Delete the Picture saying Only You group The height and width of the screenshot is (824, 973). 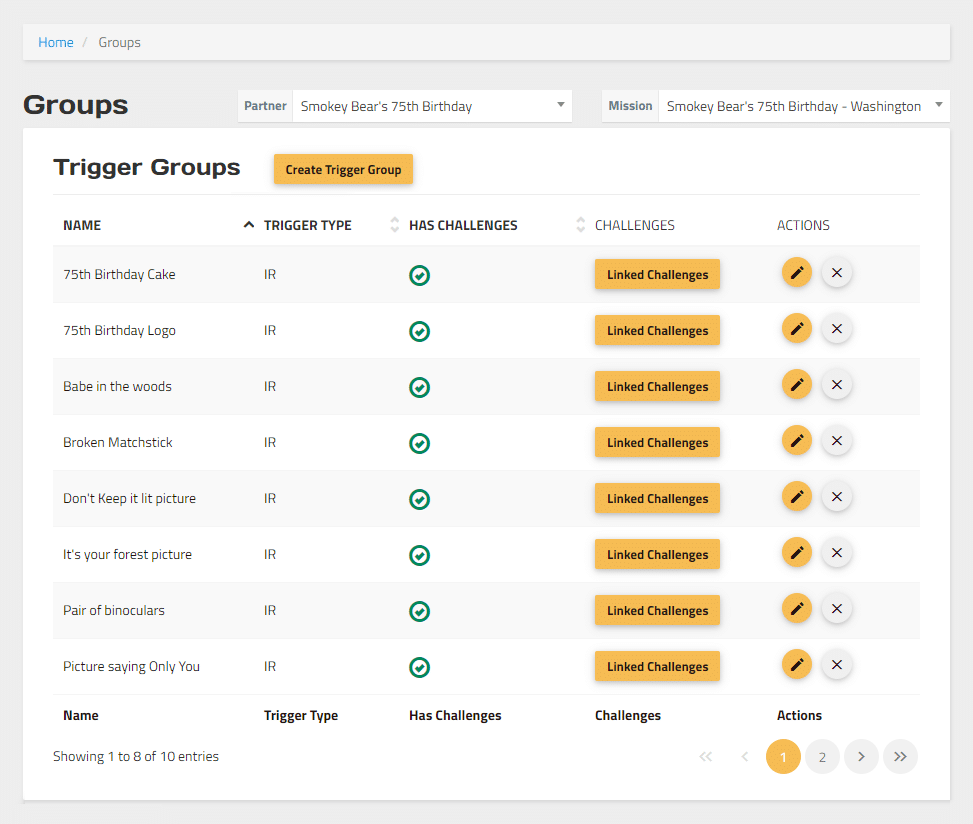[837, 665]
